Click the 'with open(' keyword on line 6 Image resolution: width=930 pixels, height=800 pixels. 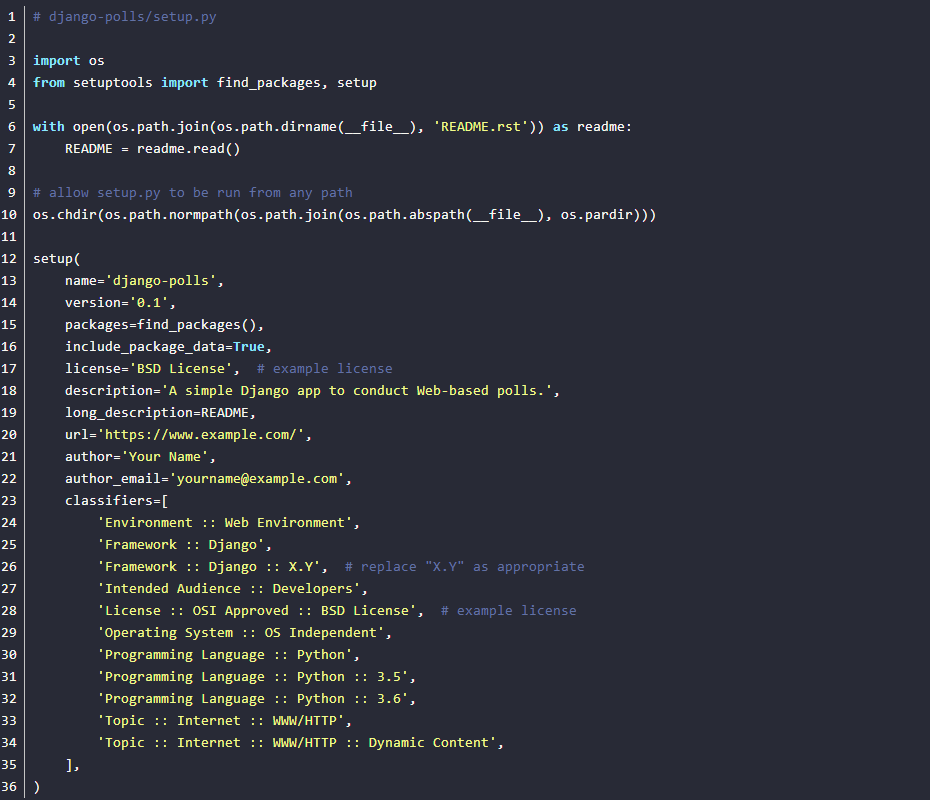click(72, 126)
